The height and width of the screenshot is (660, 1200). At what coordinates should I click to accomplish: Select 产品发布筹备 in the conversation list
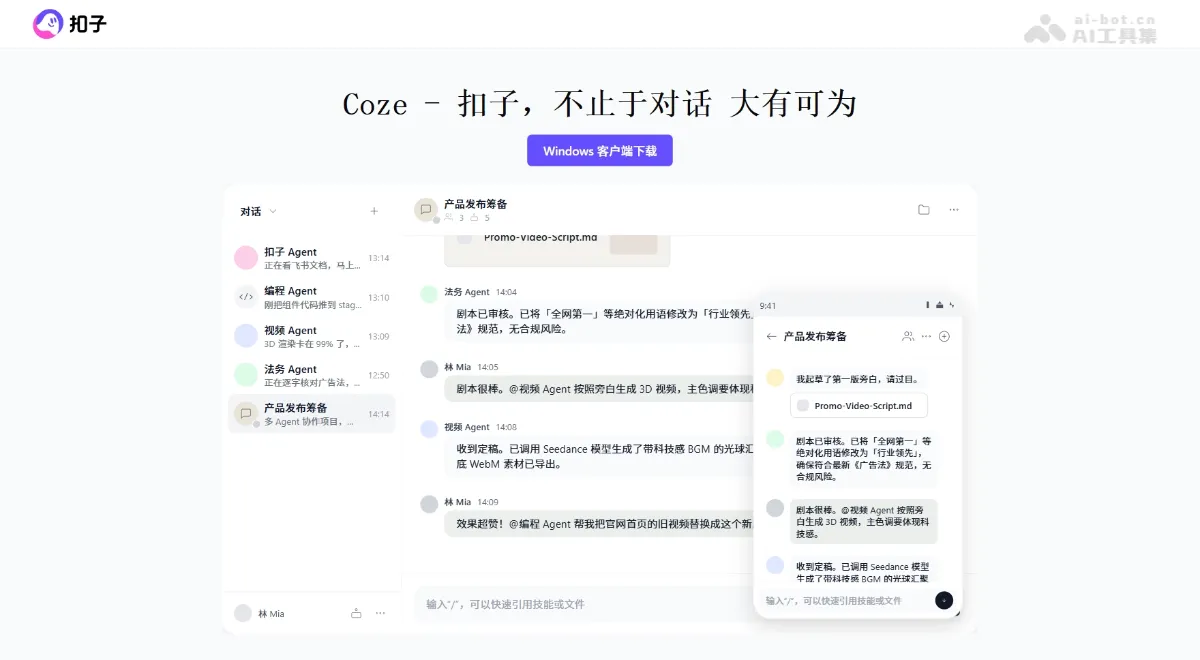(312, 414)
